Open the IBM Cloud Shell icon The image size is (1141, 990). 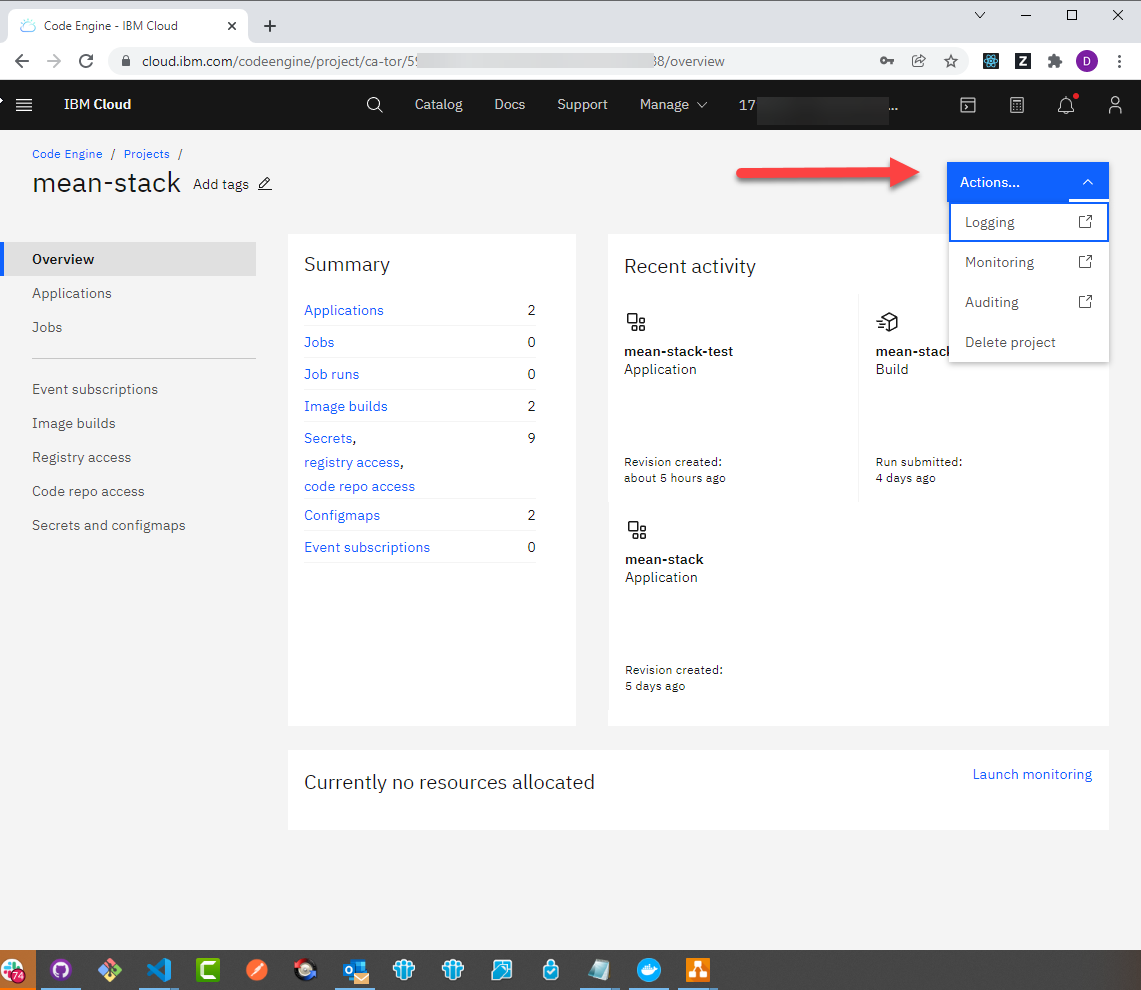(968, 105)
